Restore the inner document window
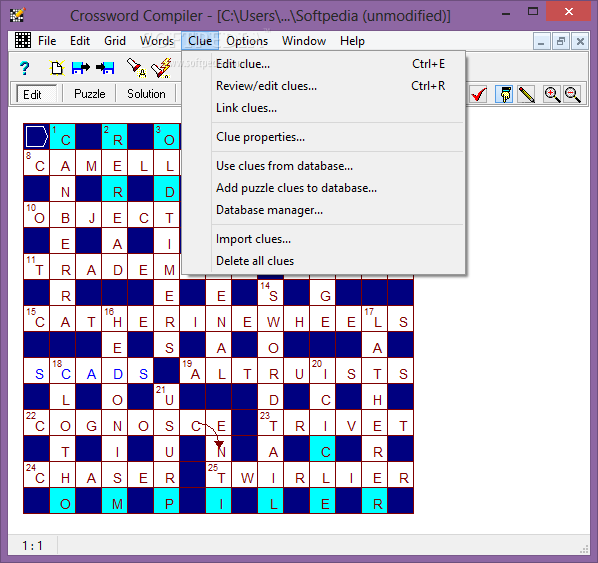 point(561,41)
